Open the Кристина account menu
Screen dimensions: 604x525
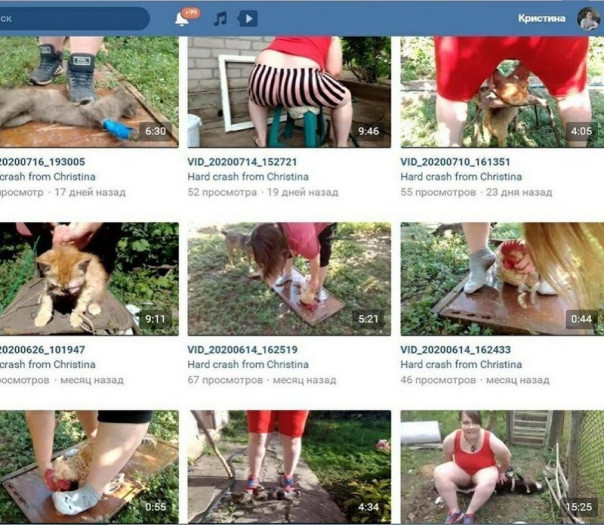tap(542, 18)
